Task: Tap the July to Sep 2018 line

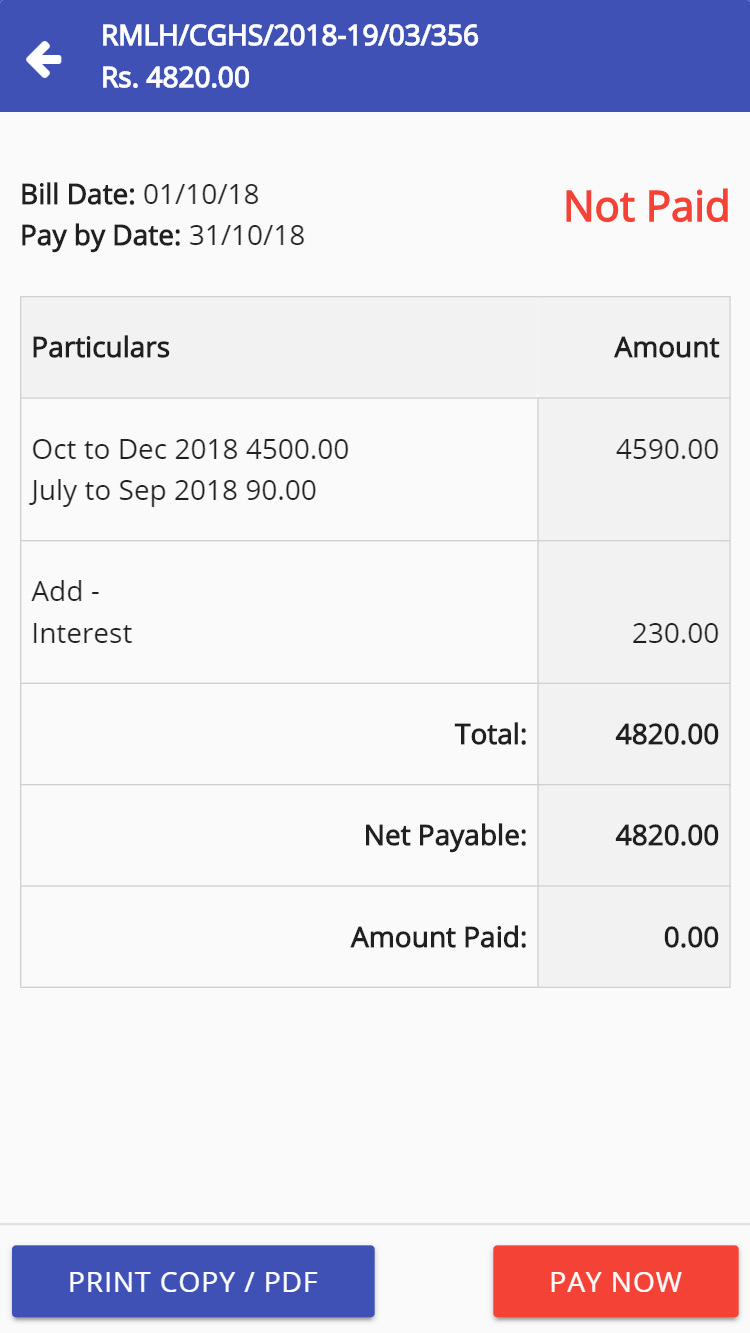Action: 174,491
